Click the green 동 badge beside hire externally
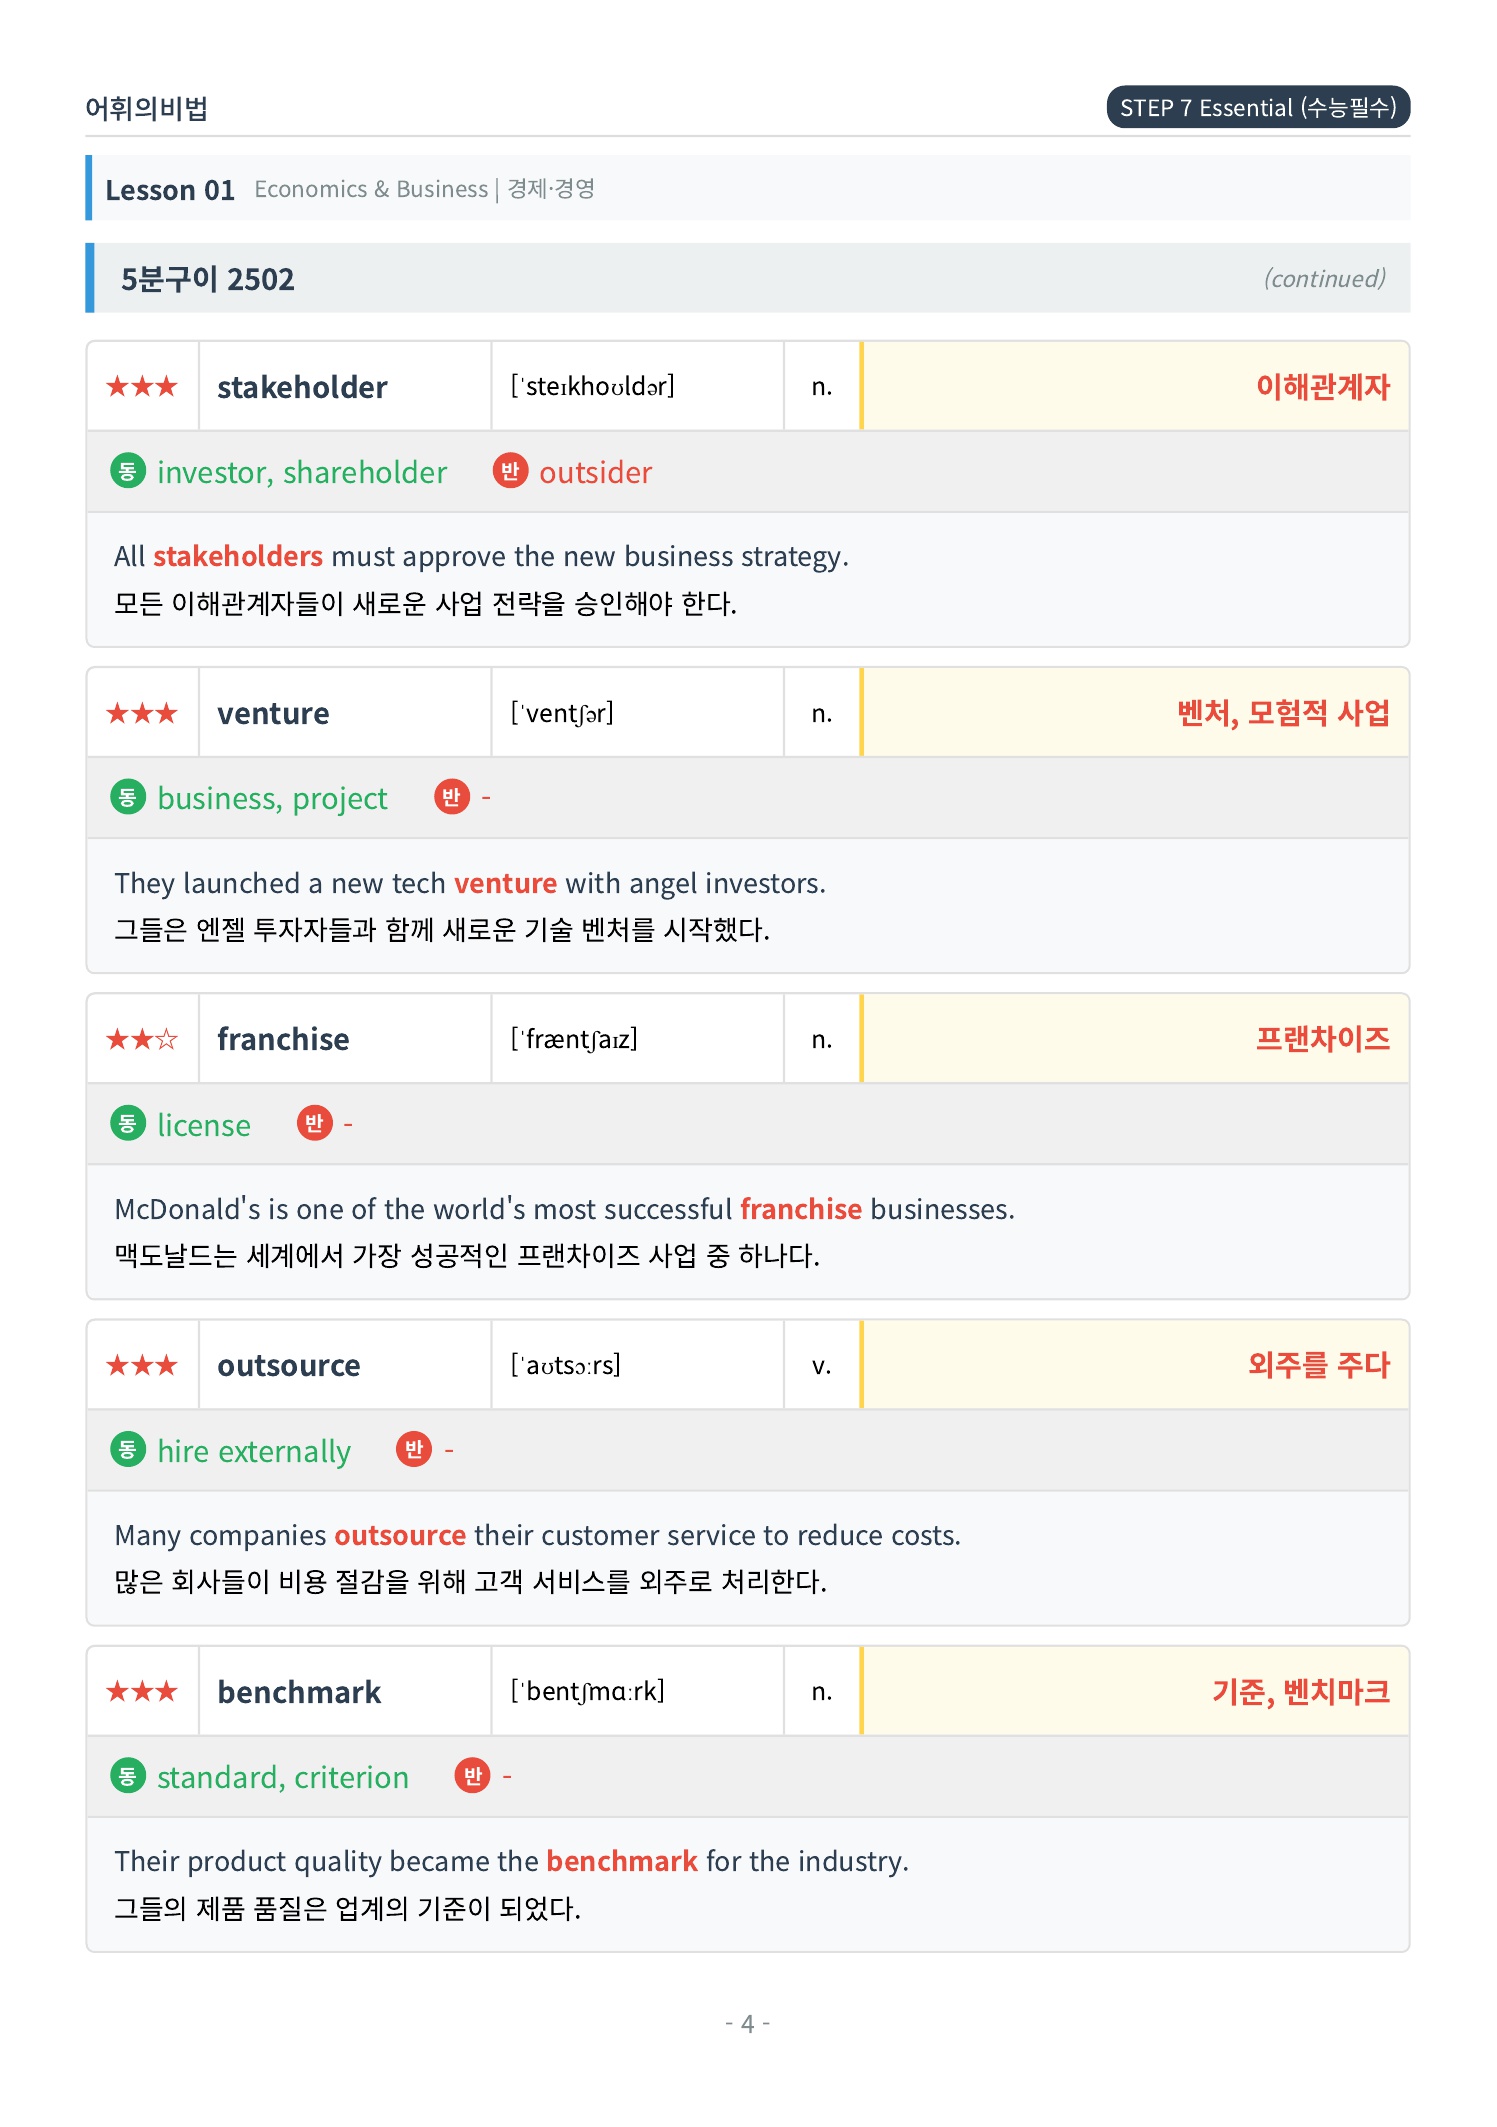1497x2127 pixels. [128, 1449]
